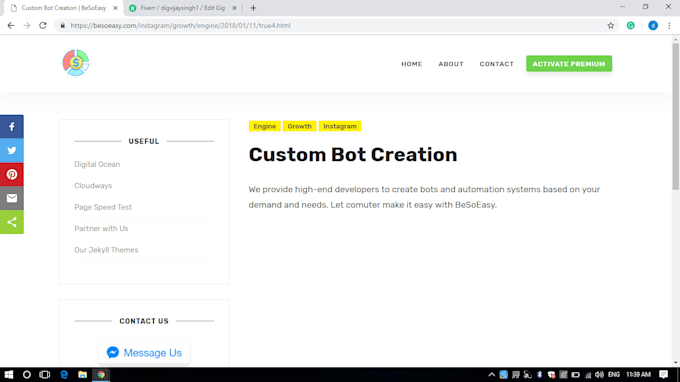Open ABOUT nav item
This screenshot has height=382, width=680.
coord(451,64)
